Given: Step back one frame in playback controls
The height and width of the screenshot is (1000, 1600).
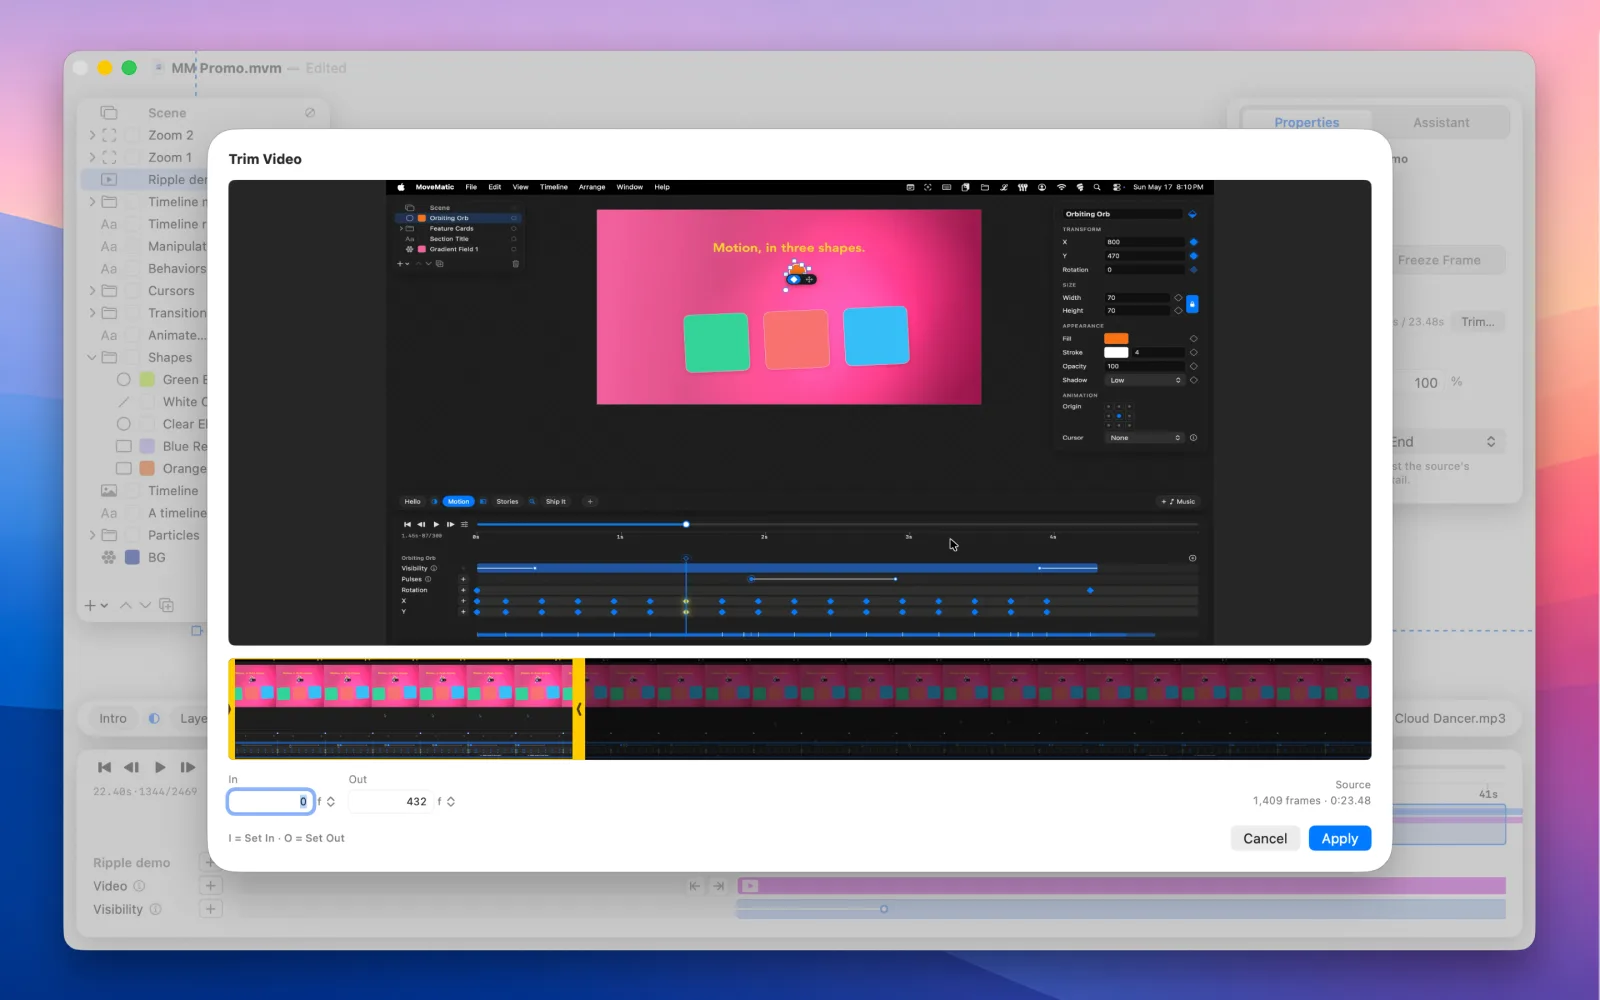Looking at the screenshot, I should [x=131, y=767].
